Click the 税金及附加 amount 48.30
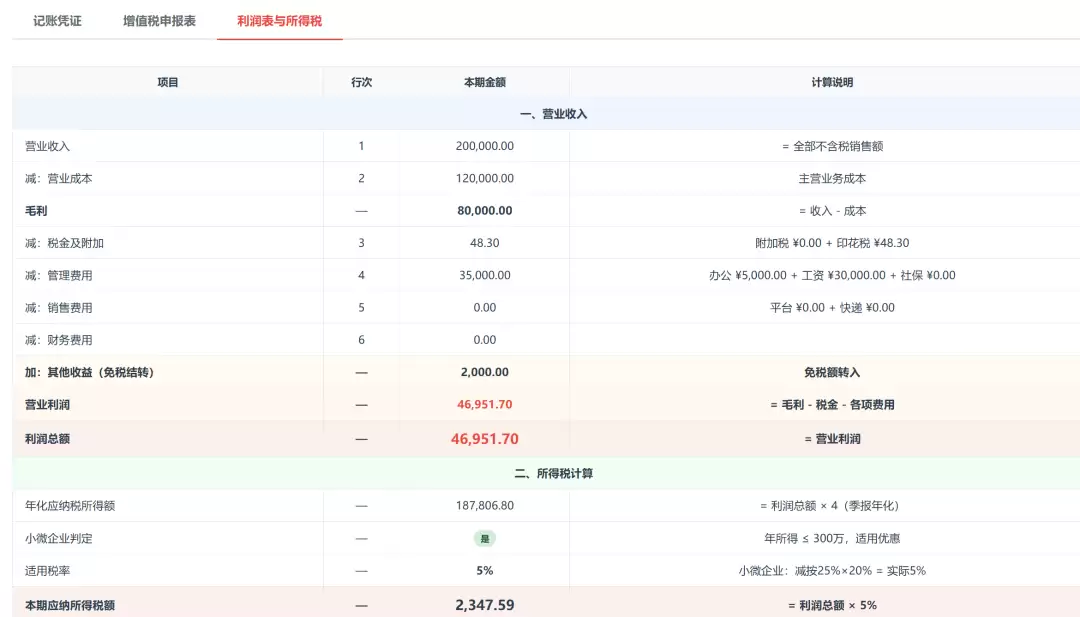The height and width of the screenshot is (617, 1080). coord(485,243)
